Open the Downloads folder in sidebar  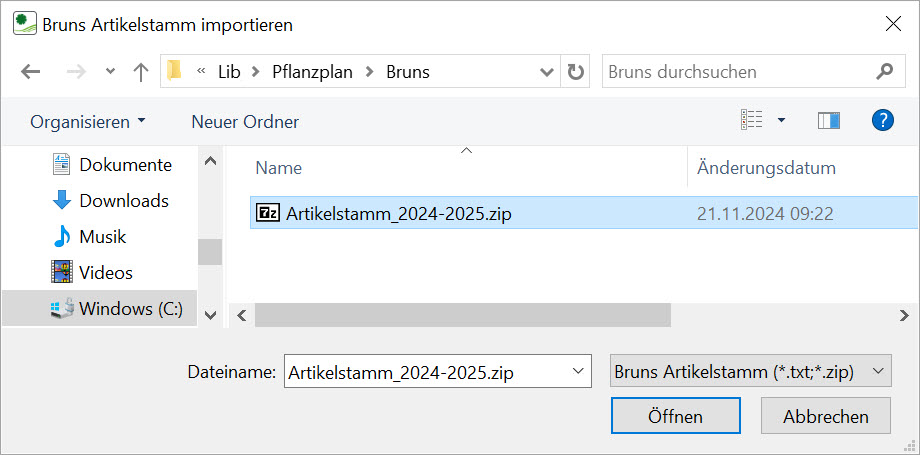pyautogui.click(x=123, y=201)
